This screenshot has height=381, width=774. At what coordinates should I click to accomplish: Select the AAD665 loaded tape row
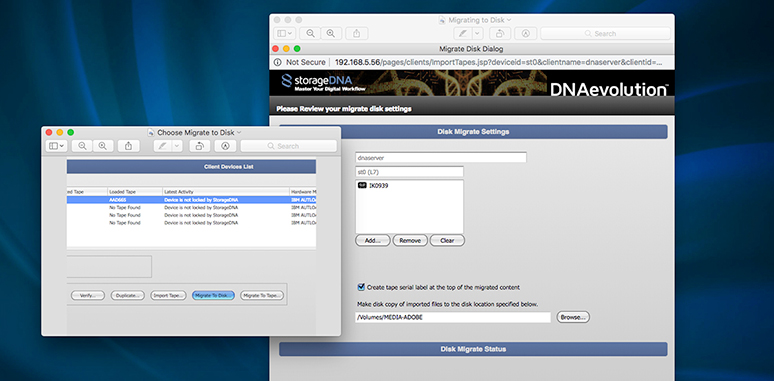click(192, 200)
